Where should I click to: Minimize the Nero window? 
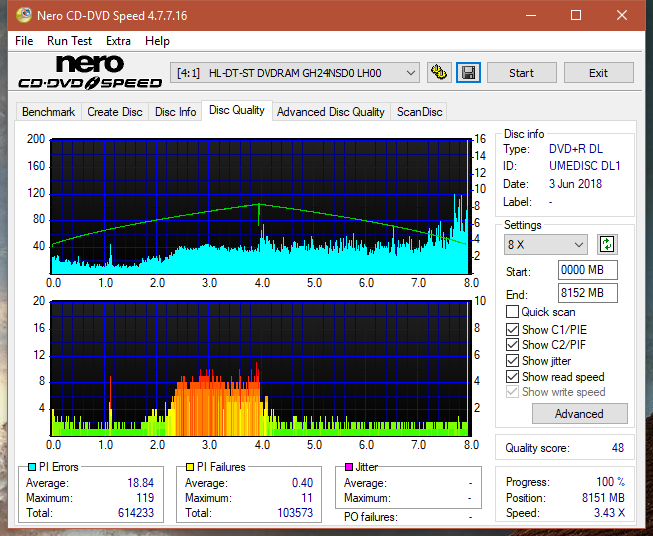[x=531, y=15]
